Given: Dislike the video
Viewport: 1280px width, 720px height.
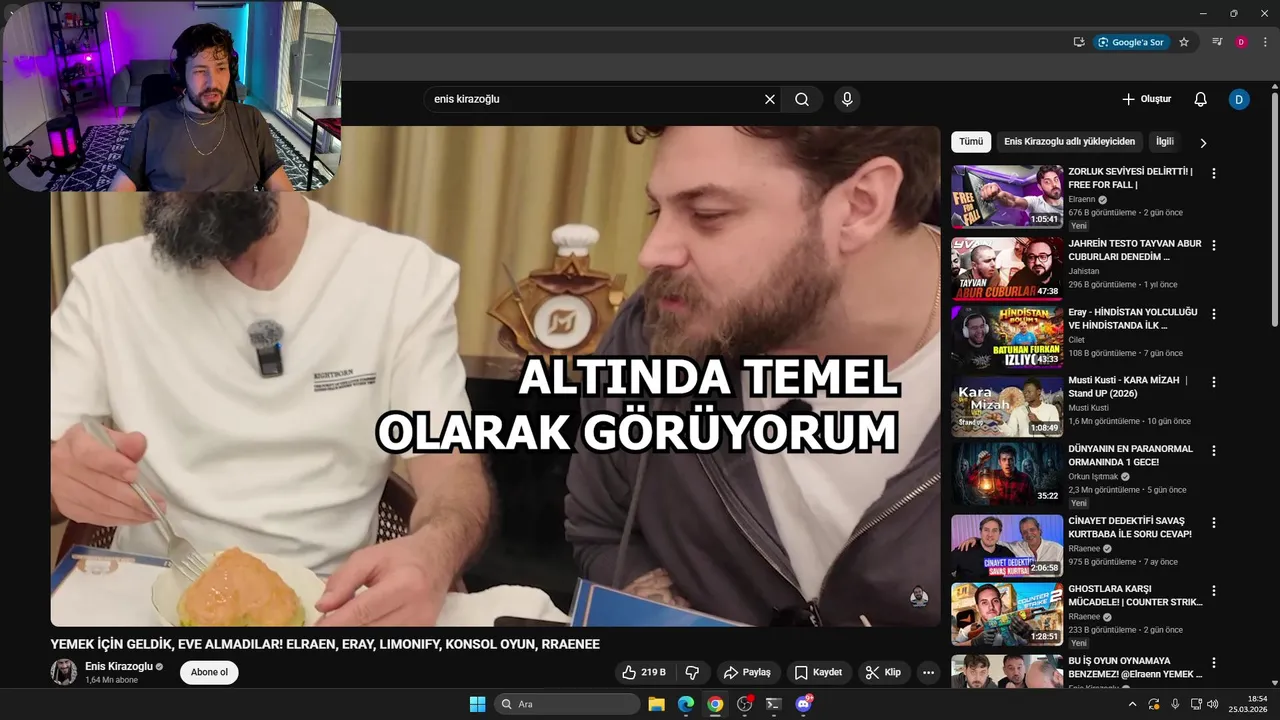Looking at the screenshot, I should 692,672.
